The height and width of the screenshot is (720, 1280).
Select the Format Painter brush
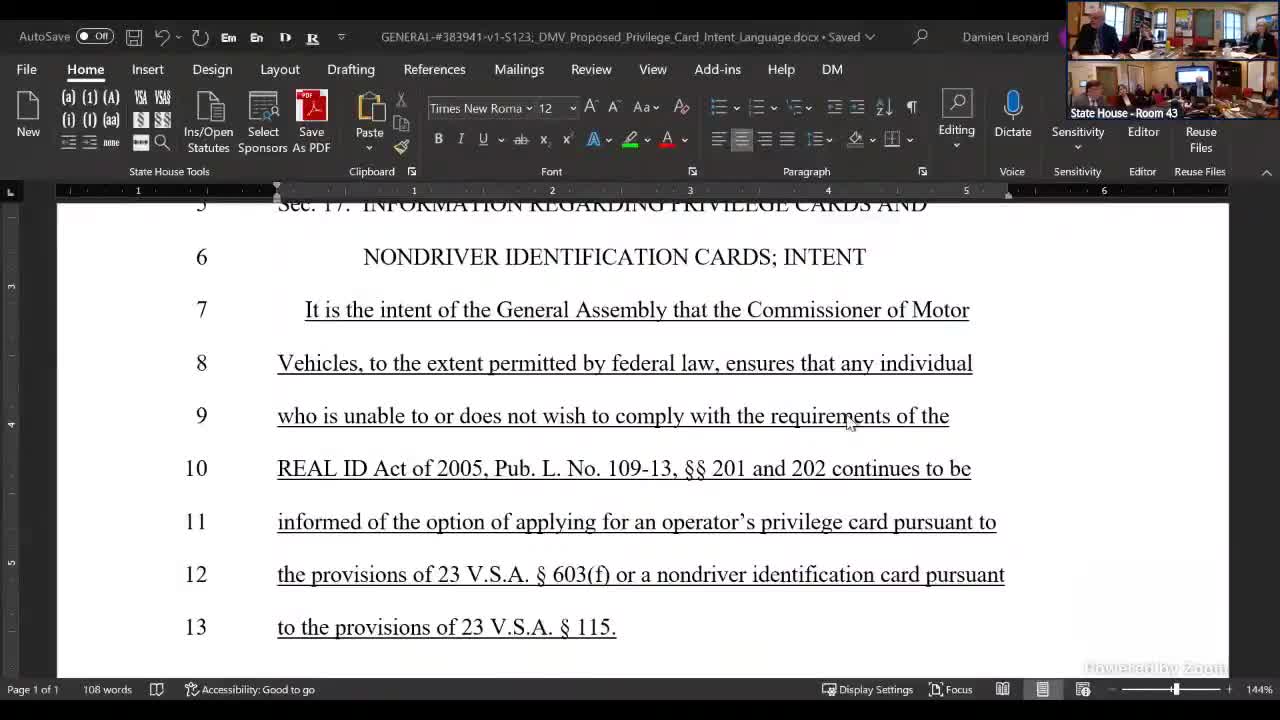401,147
